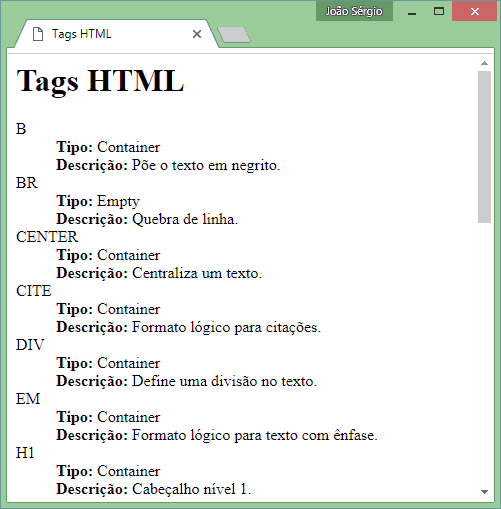Click scrollbar down arrow
Viewport: 501px width, 509px height.
[x=484, y=491]
